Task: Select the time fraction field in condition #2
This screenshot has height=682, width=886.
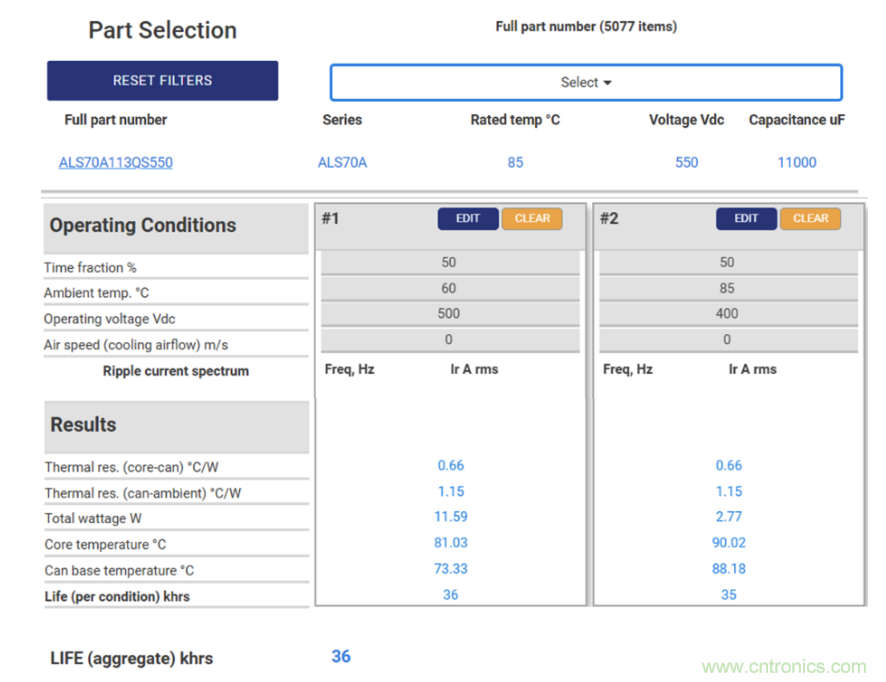Action: [727, 263]
